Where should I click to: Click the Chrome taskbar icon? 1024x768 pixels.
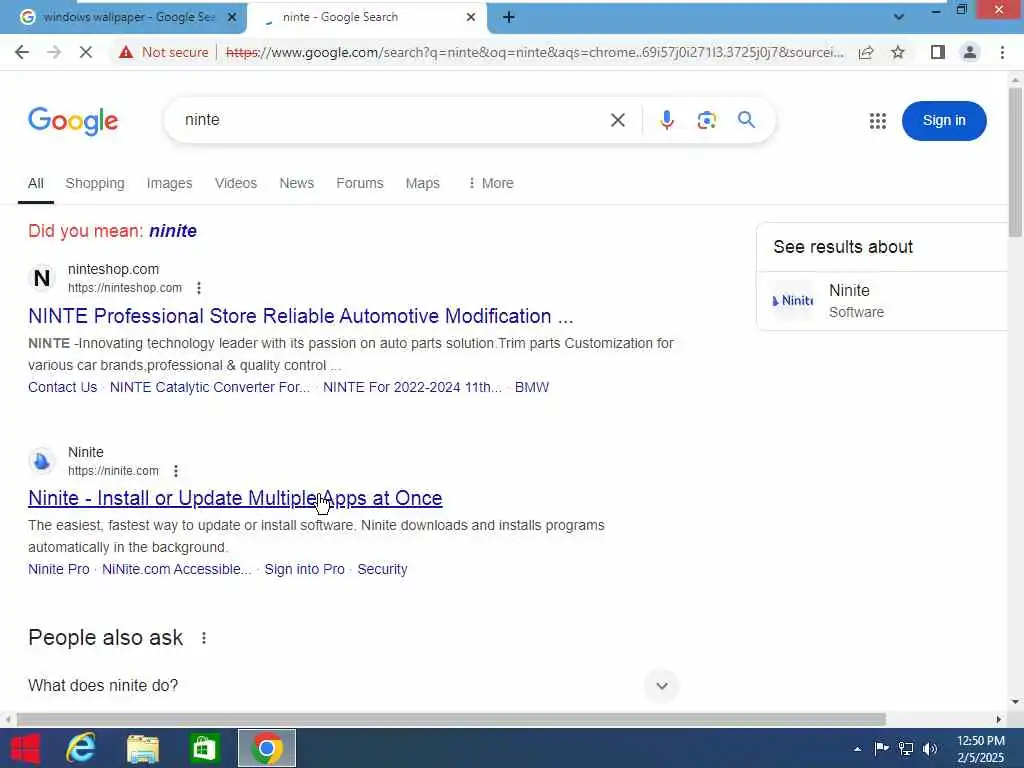[266, 748]
